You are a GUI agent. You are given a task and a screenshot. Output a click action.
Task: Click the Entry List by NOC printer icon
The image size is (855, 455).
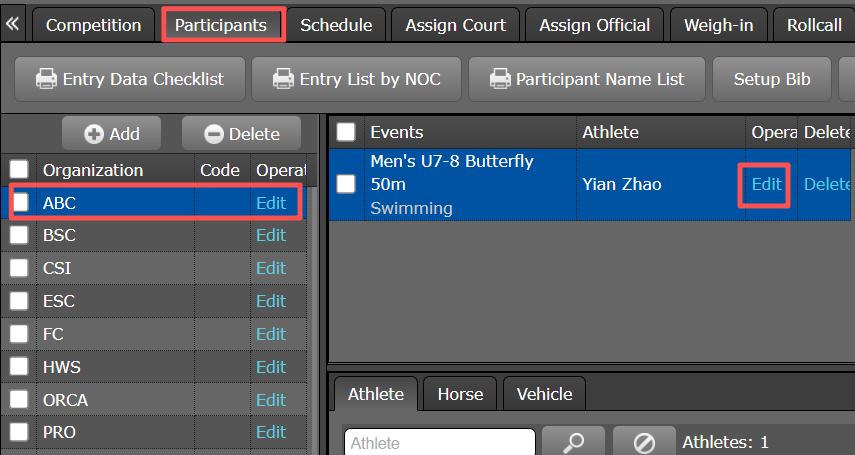point(283,79)
